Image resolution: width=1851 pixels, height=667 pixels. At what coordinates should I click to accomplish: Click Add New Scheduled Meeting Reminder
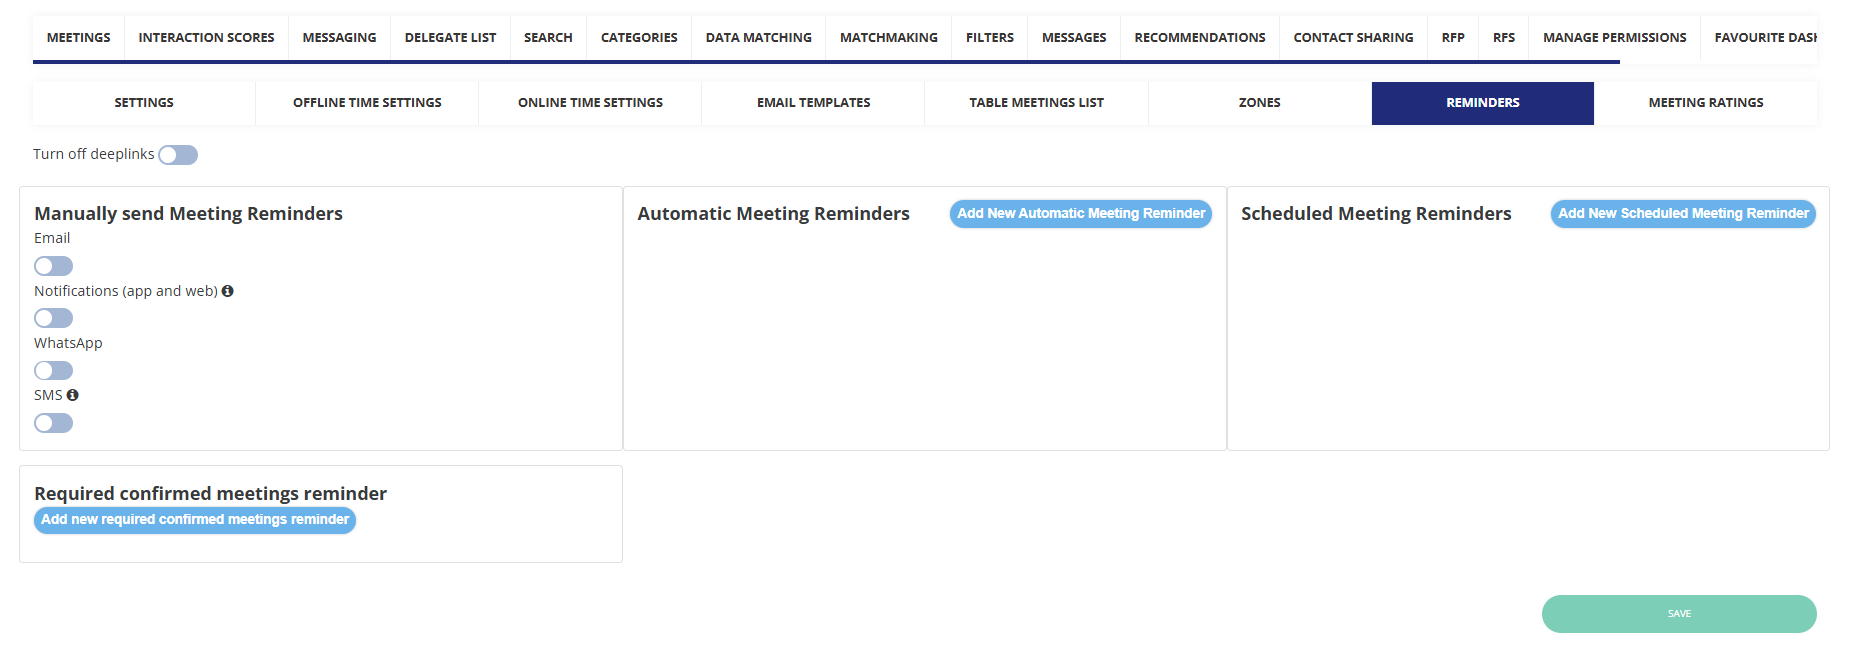1683,214
